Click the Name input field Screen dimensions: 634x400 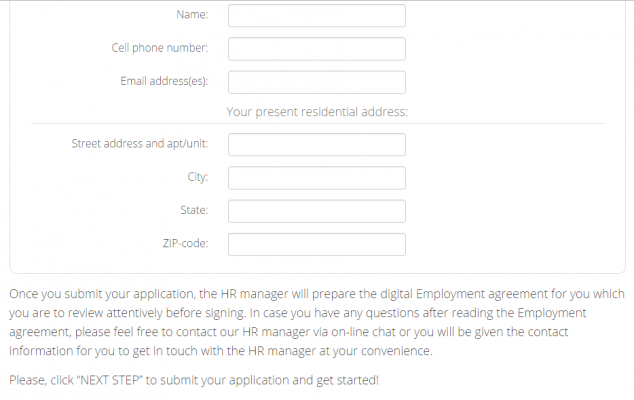click(x=316, y=16)
